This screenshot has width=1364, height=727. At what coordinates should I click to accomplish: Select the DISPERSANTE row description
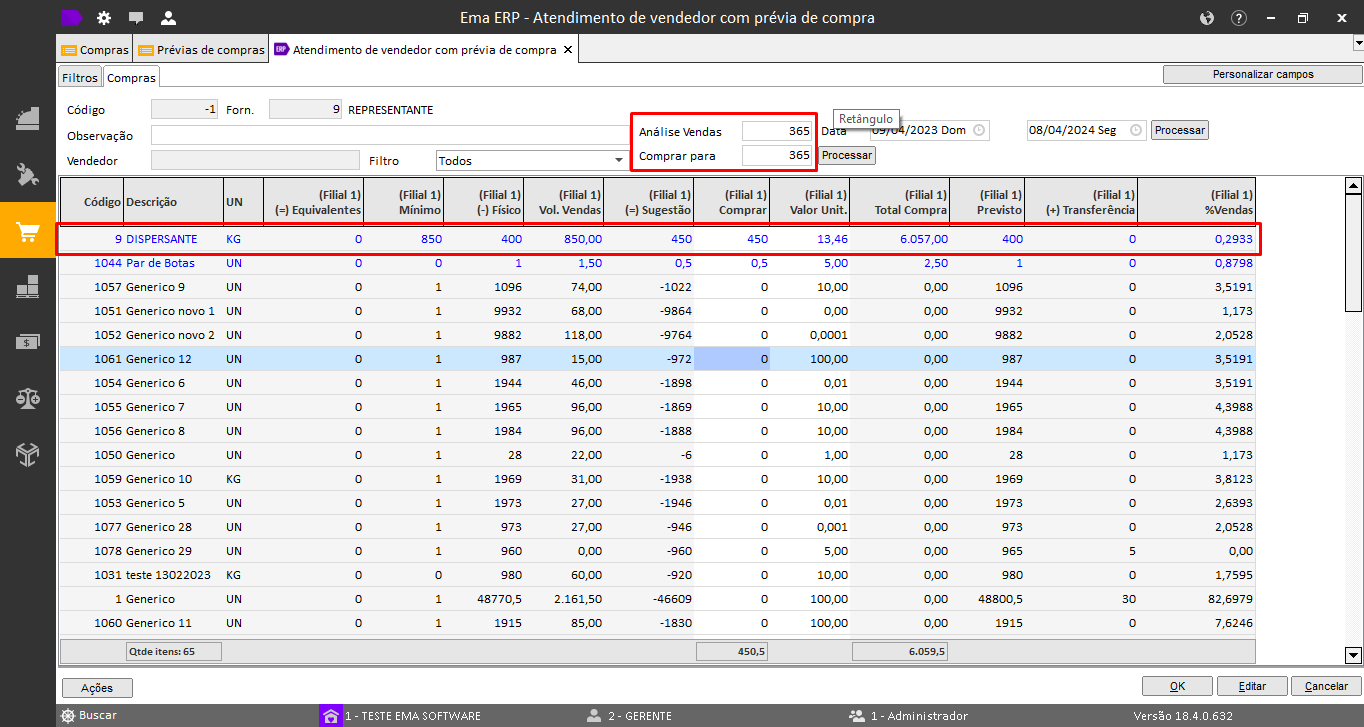(162, 240)
